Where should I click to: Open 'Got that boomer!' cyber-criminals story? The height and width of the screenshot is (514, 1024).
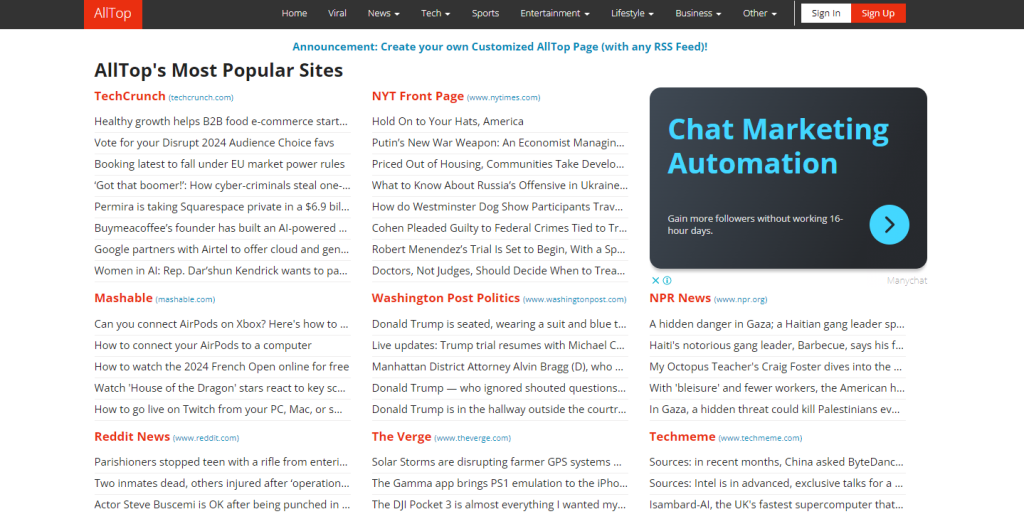pyautogui.click(x=222, y=185)
